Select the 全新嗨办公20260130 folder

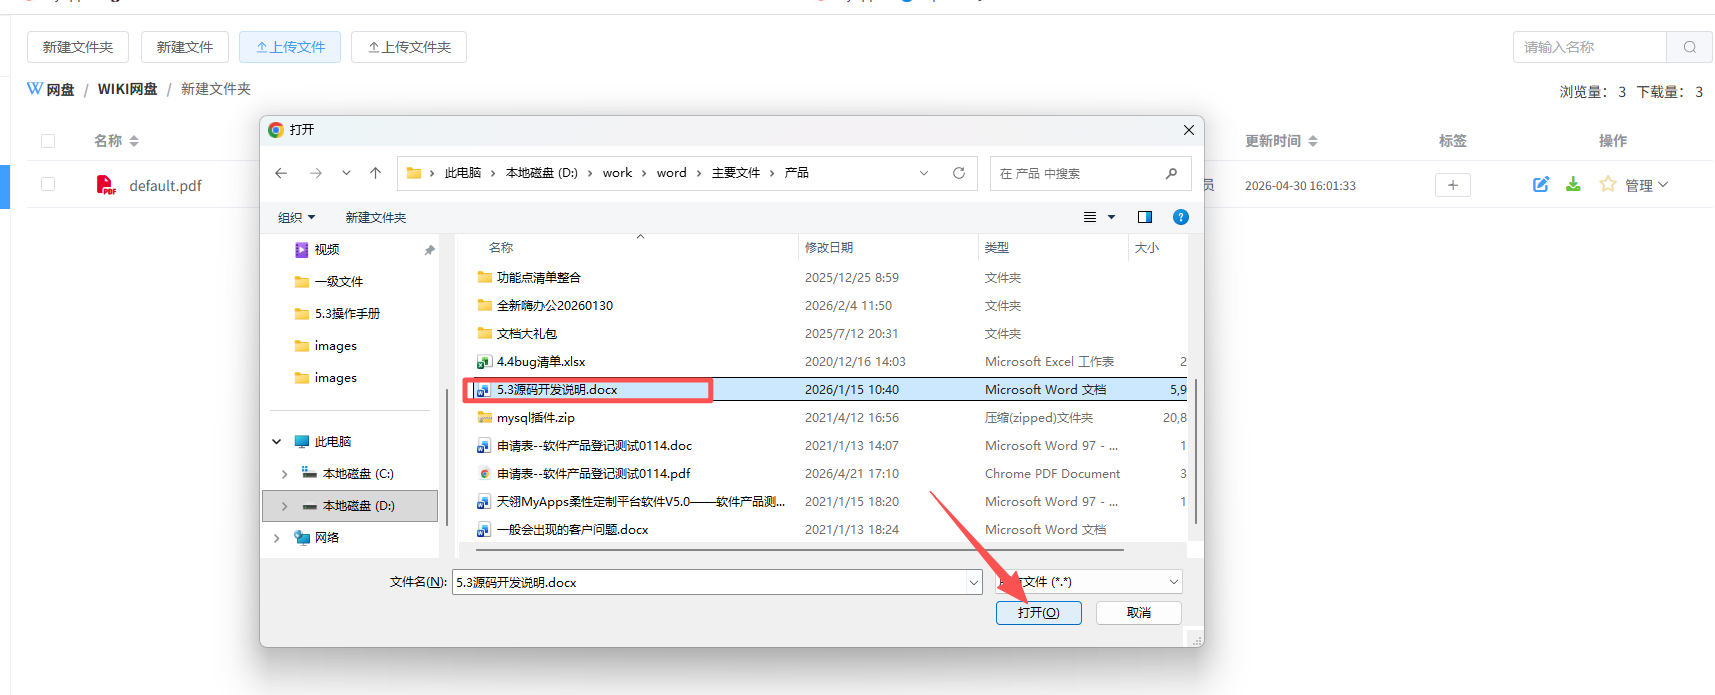click(554, 306)
